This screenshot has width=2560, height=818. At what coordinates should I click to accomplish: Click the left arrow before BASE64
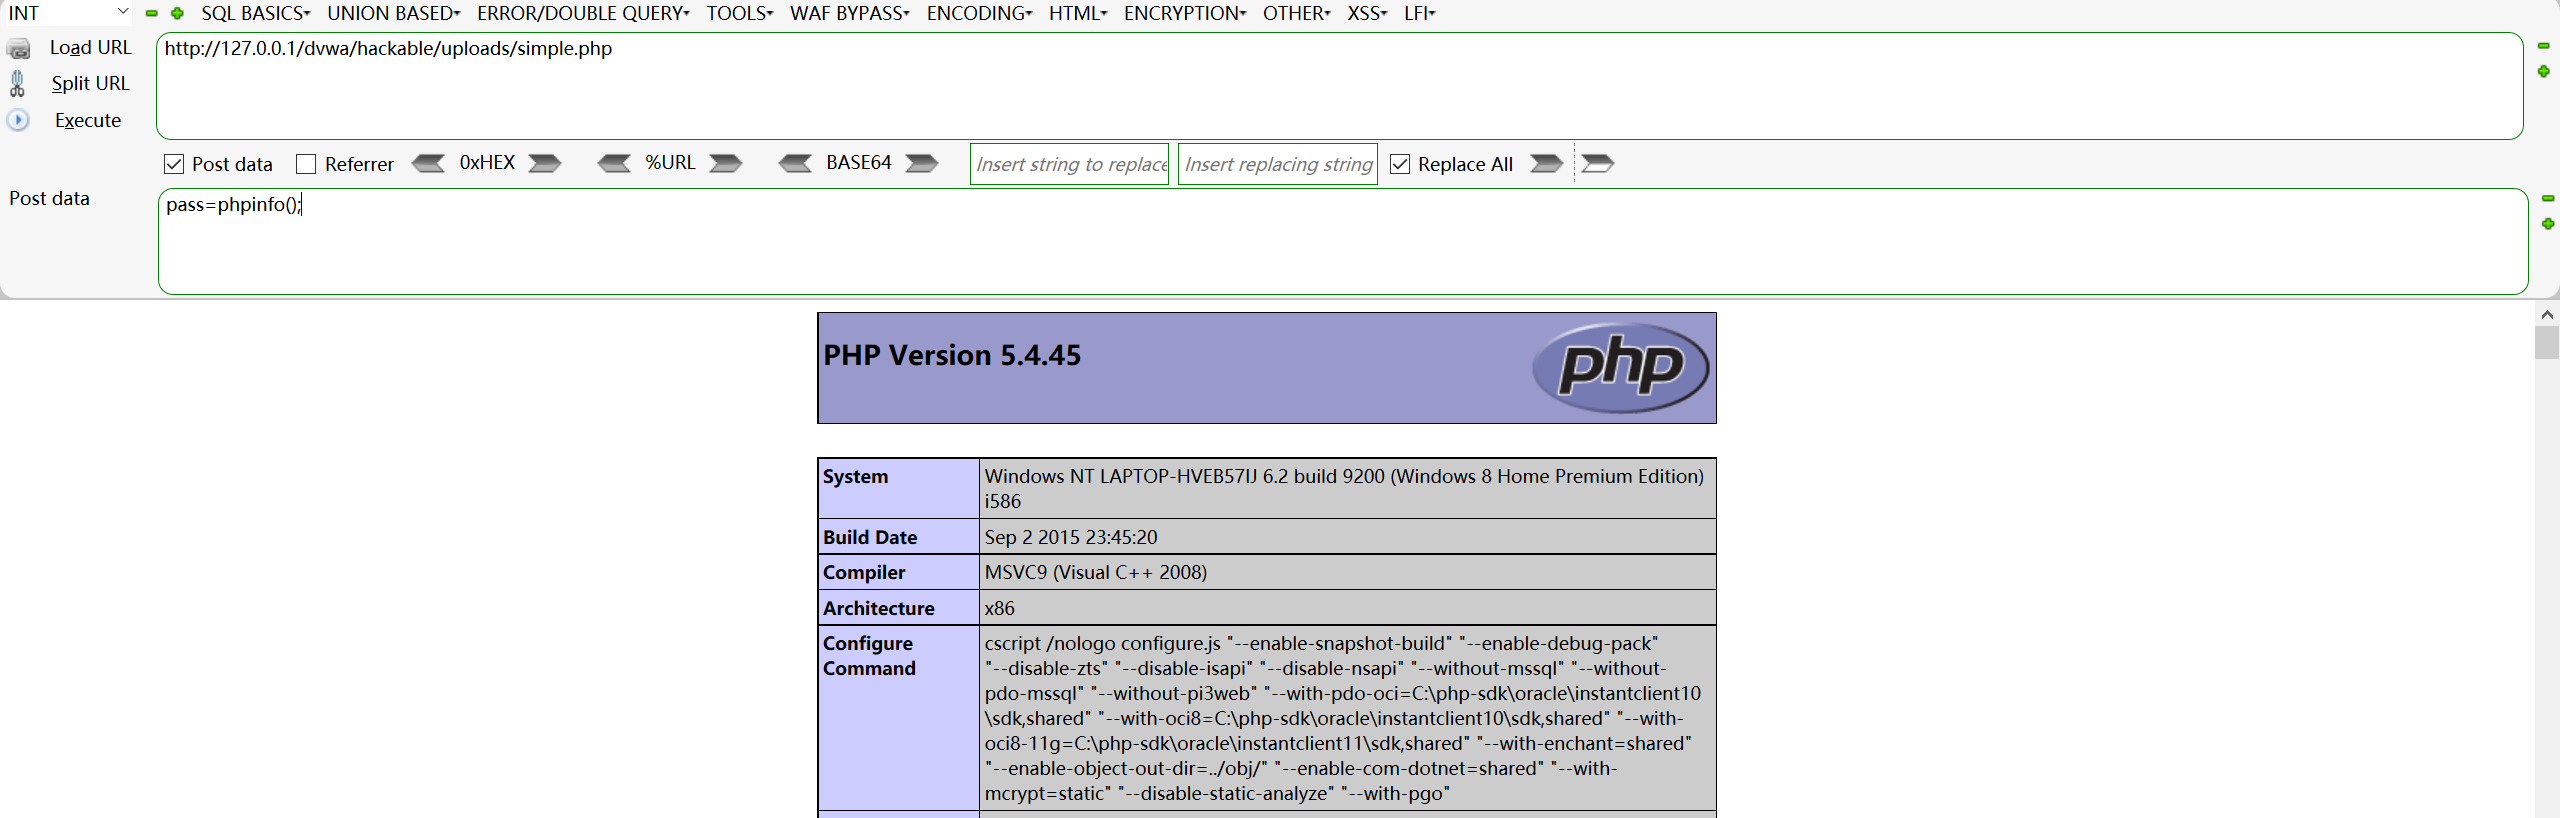[796, 163]
